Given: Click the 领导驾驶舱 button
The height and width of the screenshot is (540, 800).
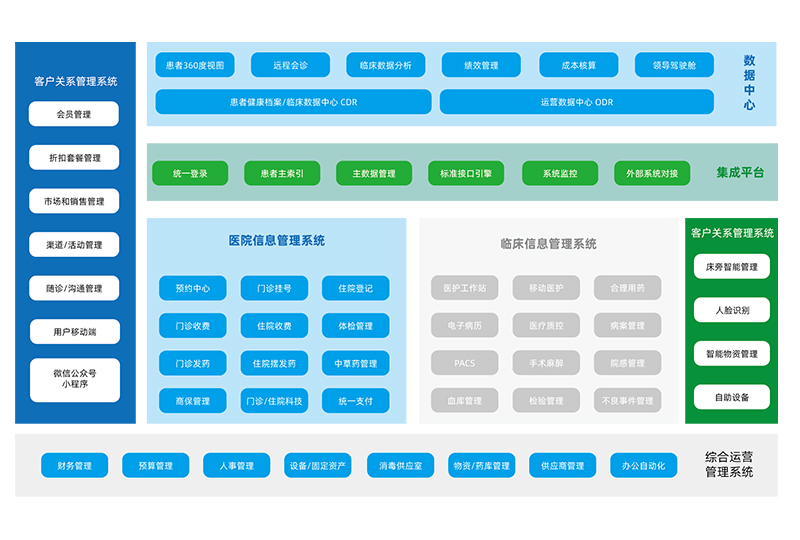Looking at the screenshot, I should click(674, 65).
